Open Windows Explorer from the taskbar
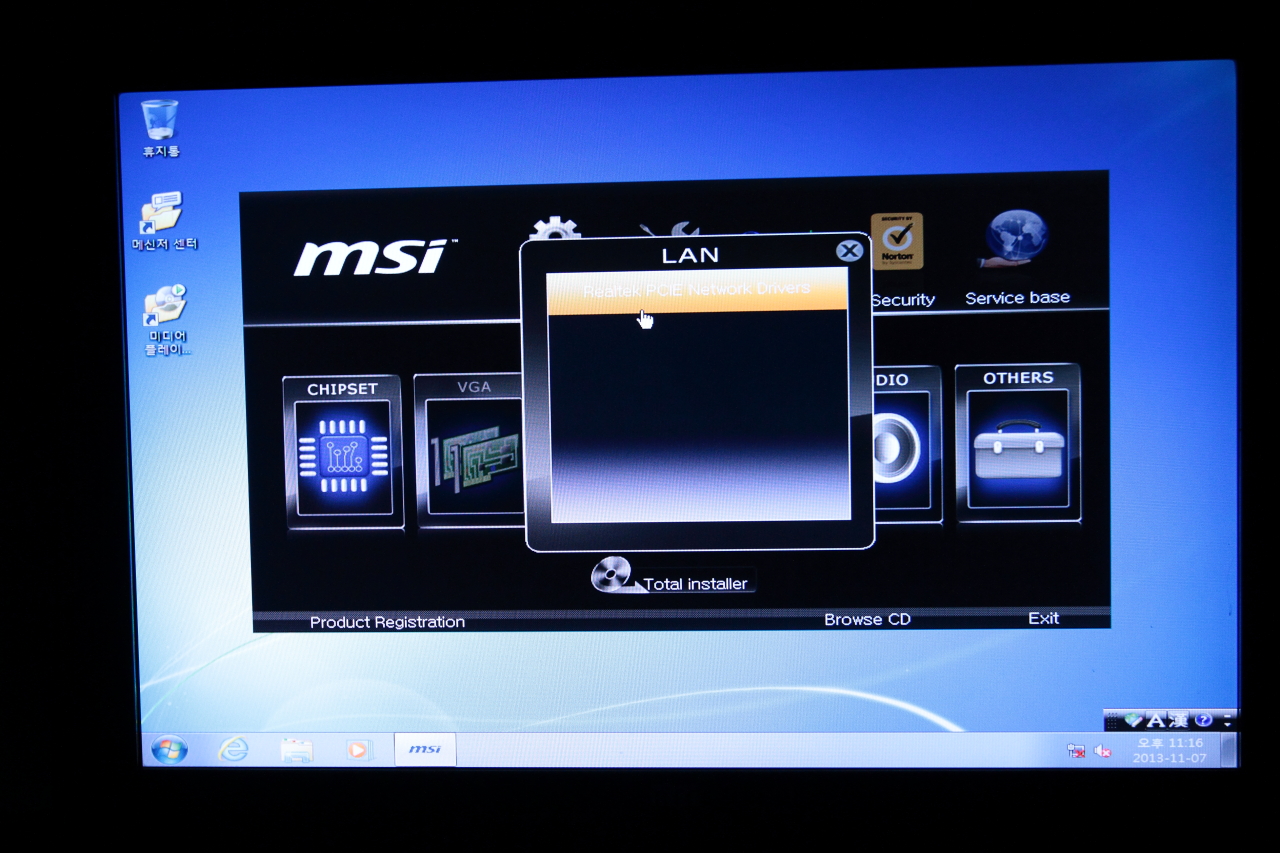 click(x=296, y=750)
